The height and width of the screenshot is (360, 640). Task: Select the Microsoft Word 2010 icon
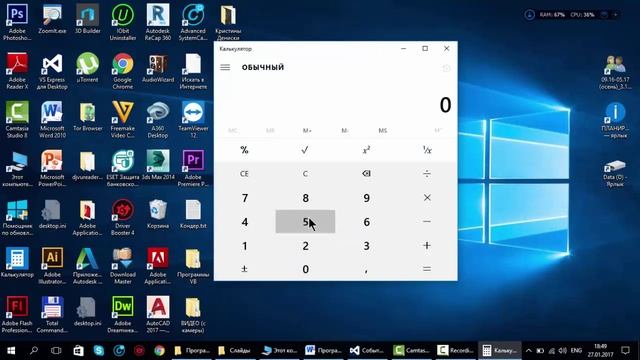coord(52,120)
